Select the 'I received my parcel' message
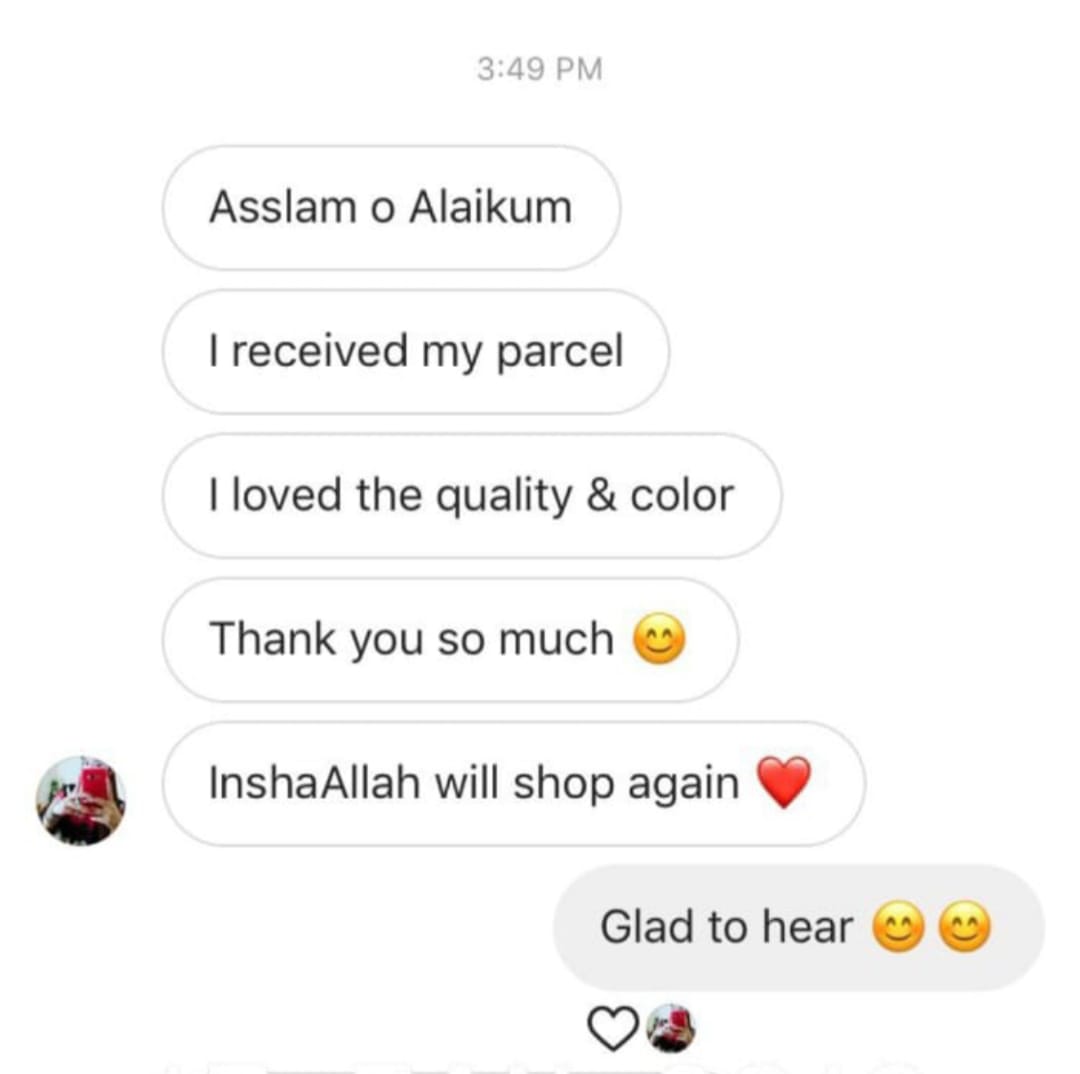 click(415, 351)
